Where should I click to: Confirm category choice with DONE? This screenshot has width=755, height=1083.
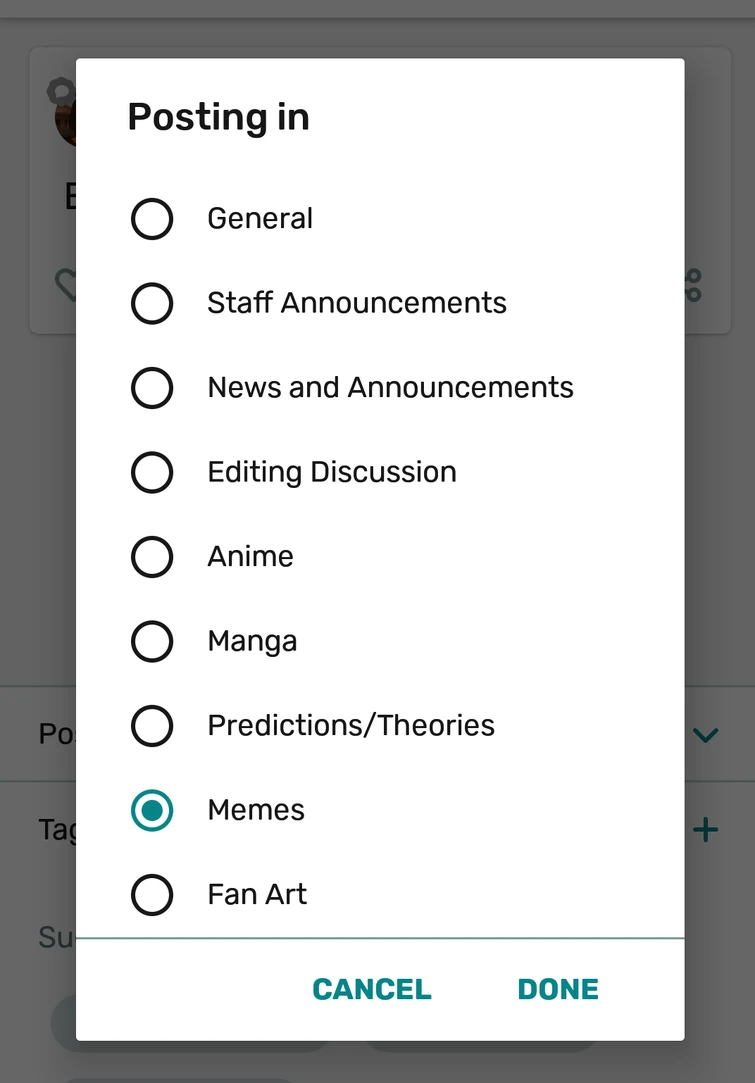(x=557, y=988)
